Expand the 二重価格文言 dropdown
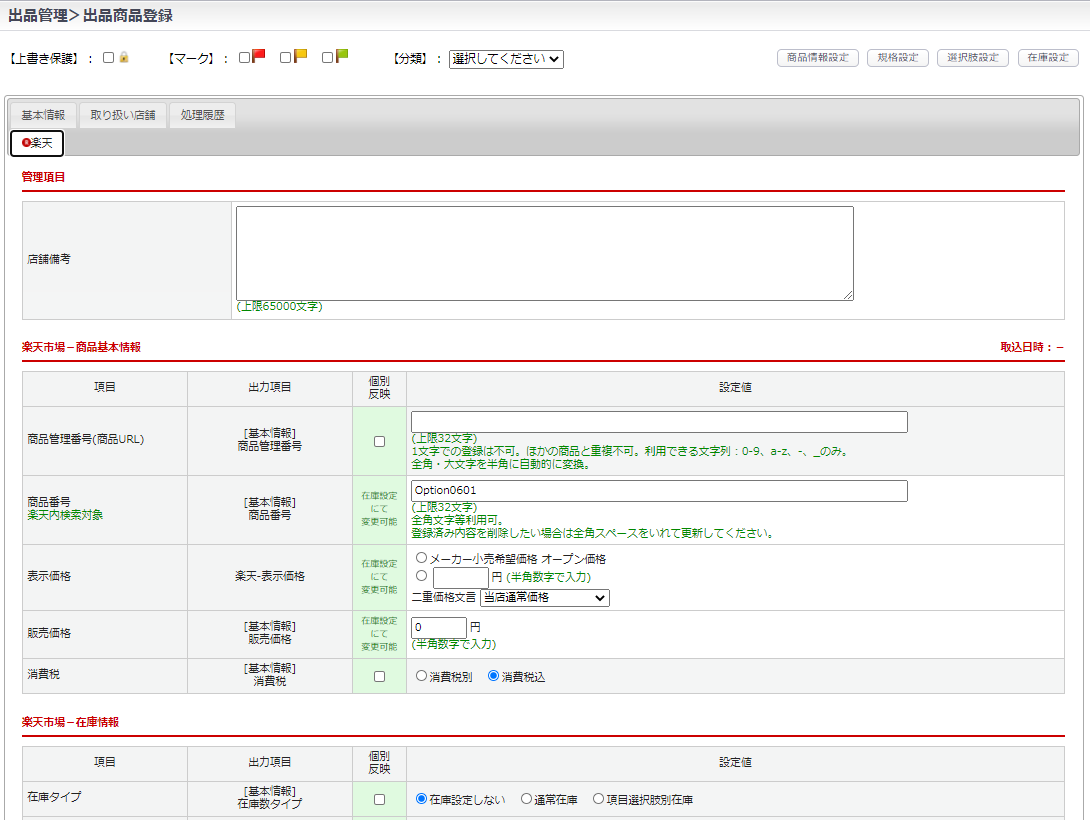This screenshot has width=1090, height=820. click(544, 598)
